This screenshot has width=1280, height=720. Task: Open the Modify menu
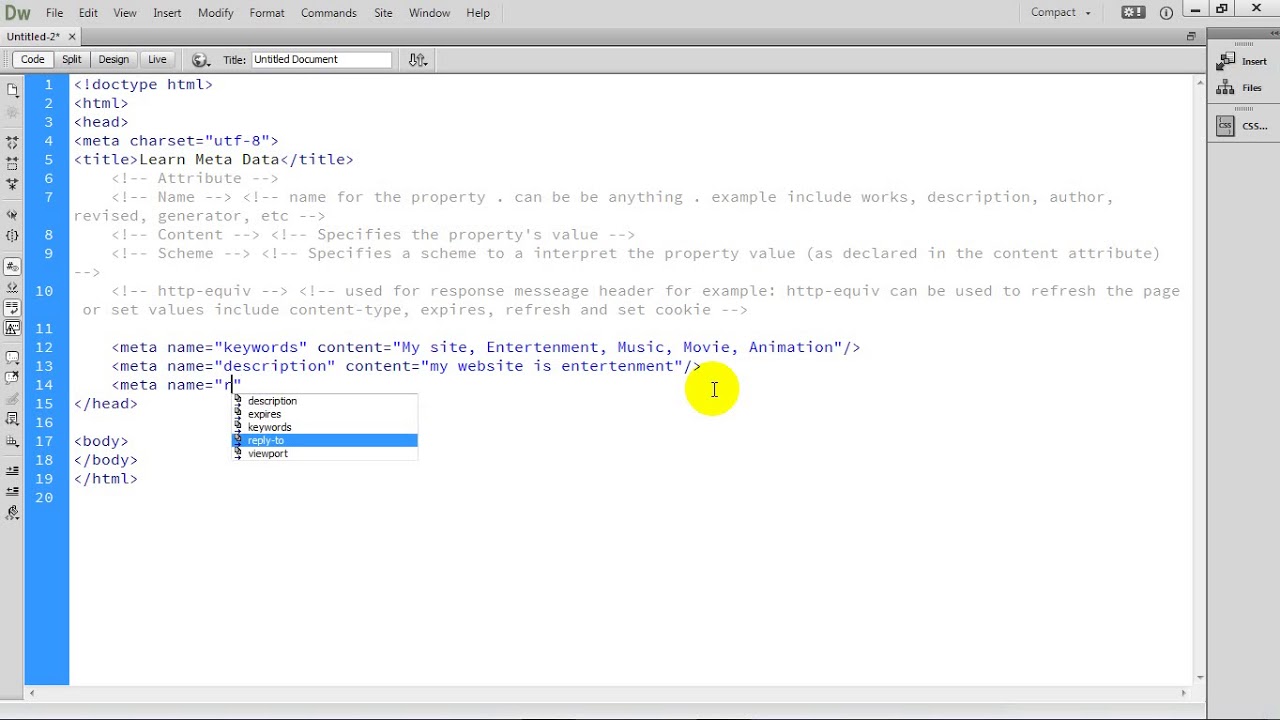pos(215,13)
